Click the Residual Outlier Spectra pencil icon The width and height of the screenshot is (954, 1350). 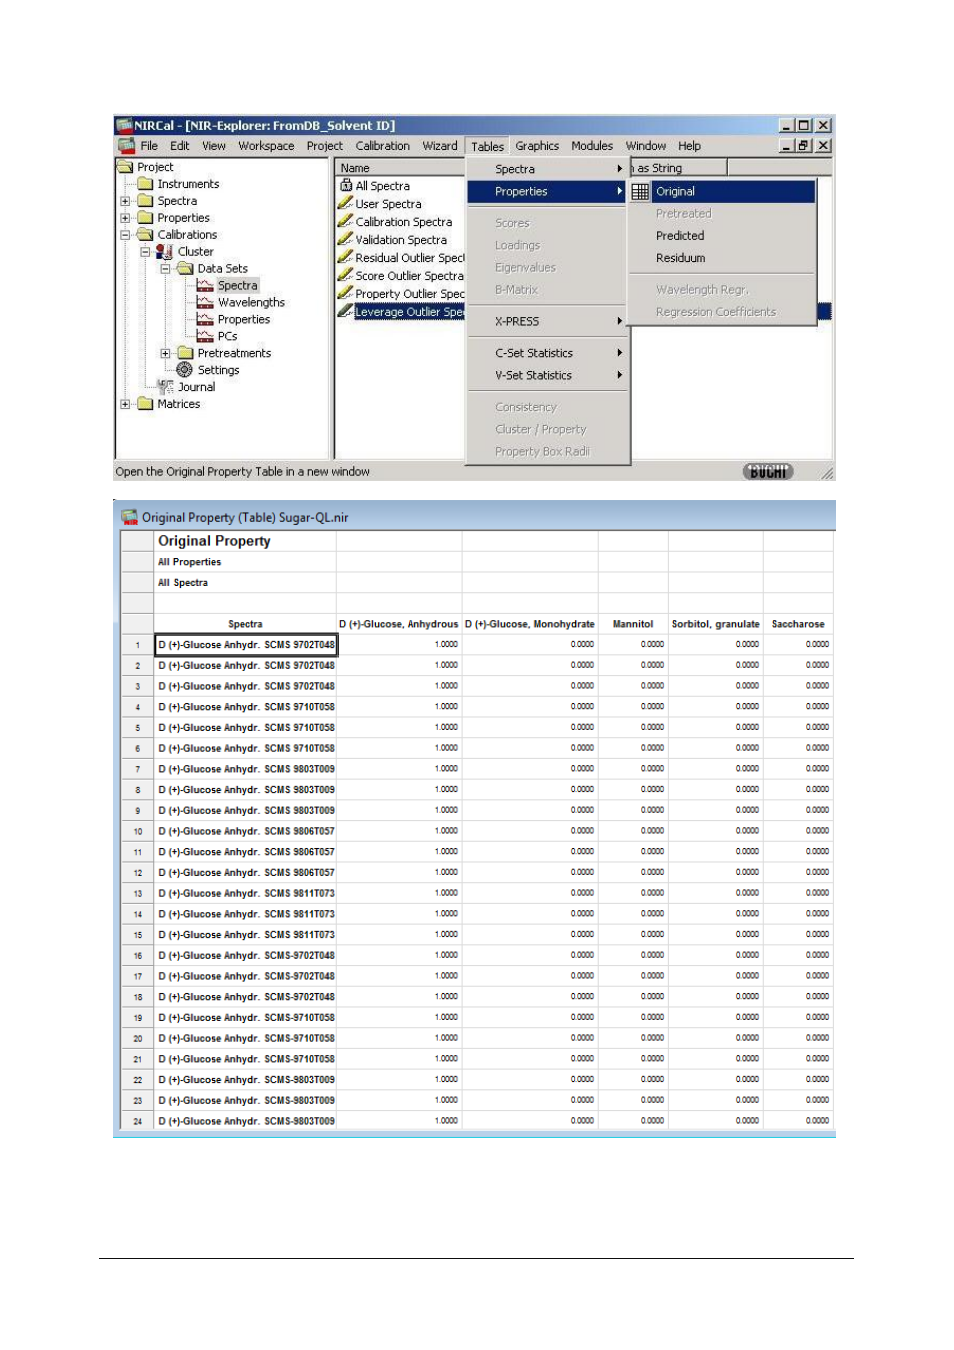(x=345, y=257)
